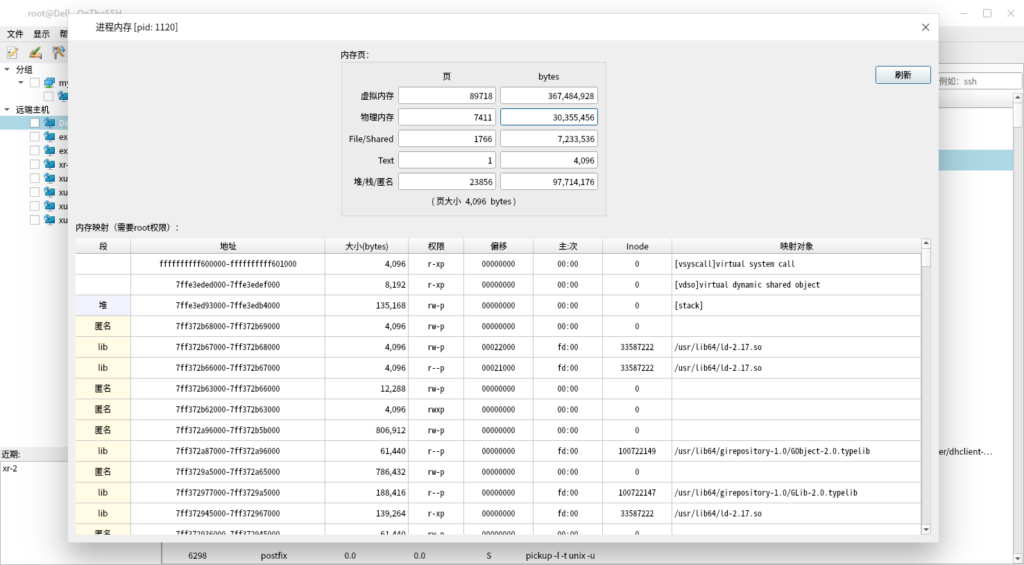The image size is (1024, 565).
Task: Click the computer icon of the 'my' group
Action: point(48,83)
